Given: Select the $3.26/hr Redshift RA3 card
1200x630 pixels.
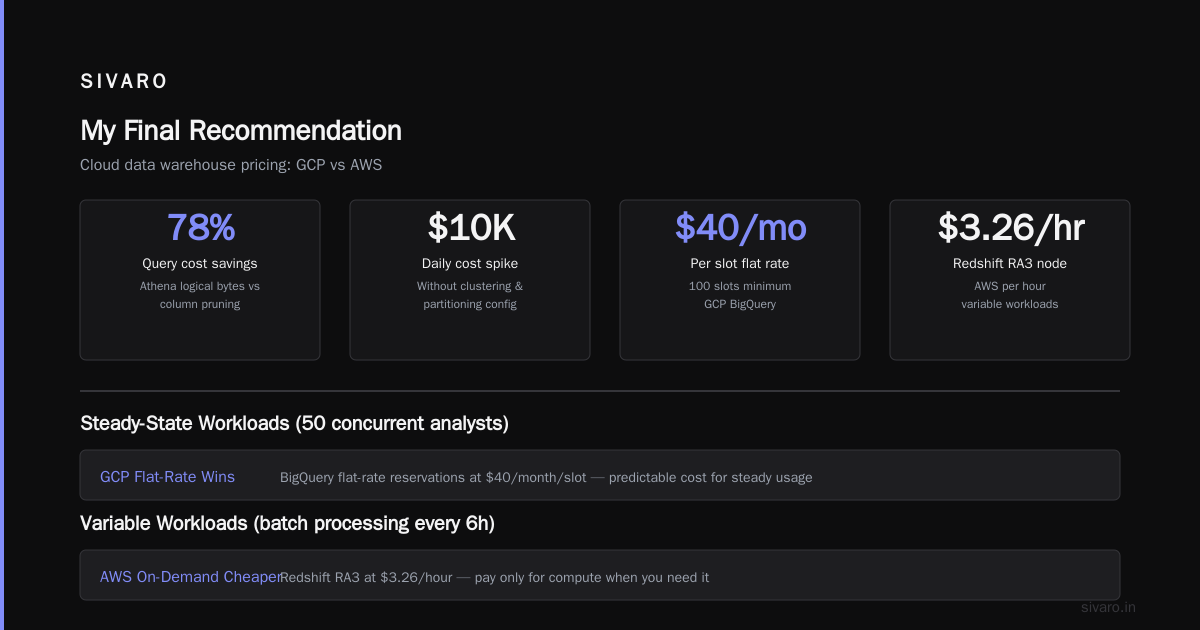Looking at the screenshot, I should (x=1010, y=280).
